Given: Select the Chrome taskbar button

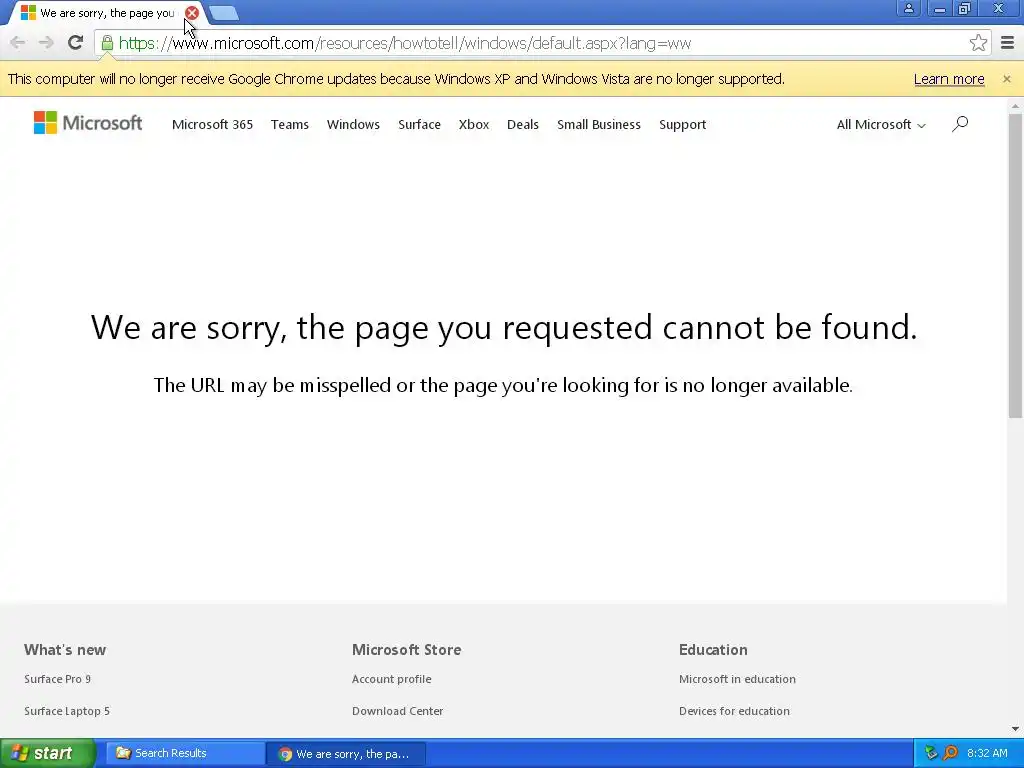Looking at the screenshot, I should [x=346, y=754].
